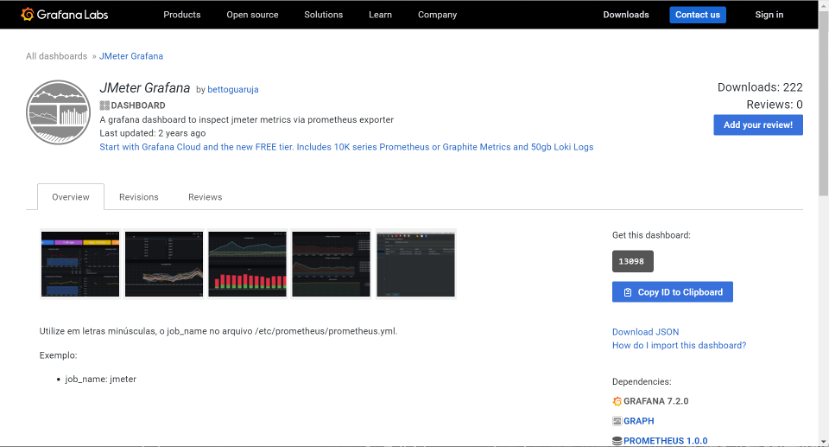Click the job_name: jmeter list item

(x=101, y=379)
